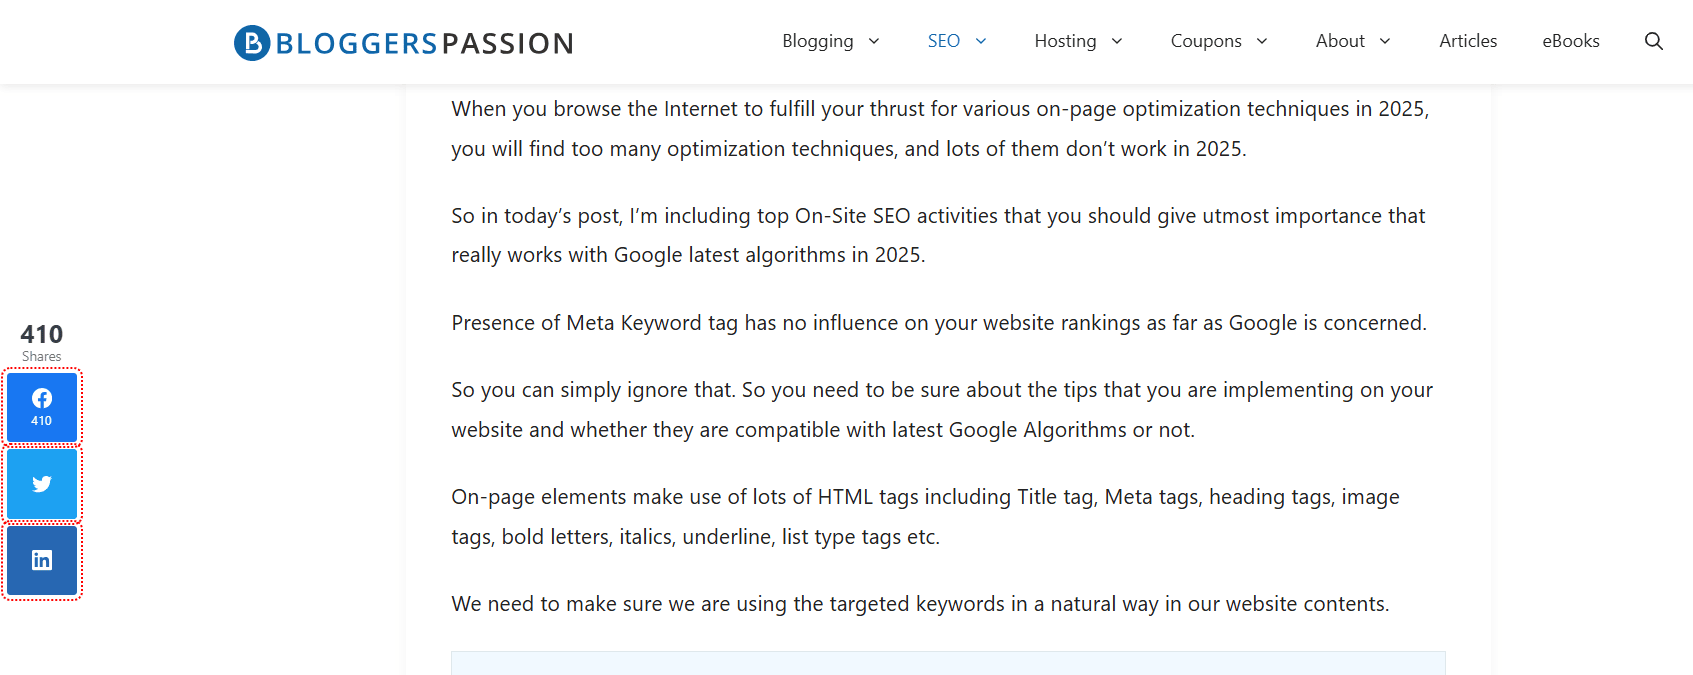Viewport: 1693px width, 675px height.
Task: Click the highlighted SEO nav link
Action: click(x=943, y=41)
